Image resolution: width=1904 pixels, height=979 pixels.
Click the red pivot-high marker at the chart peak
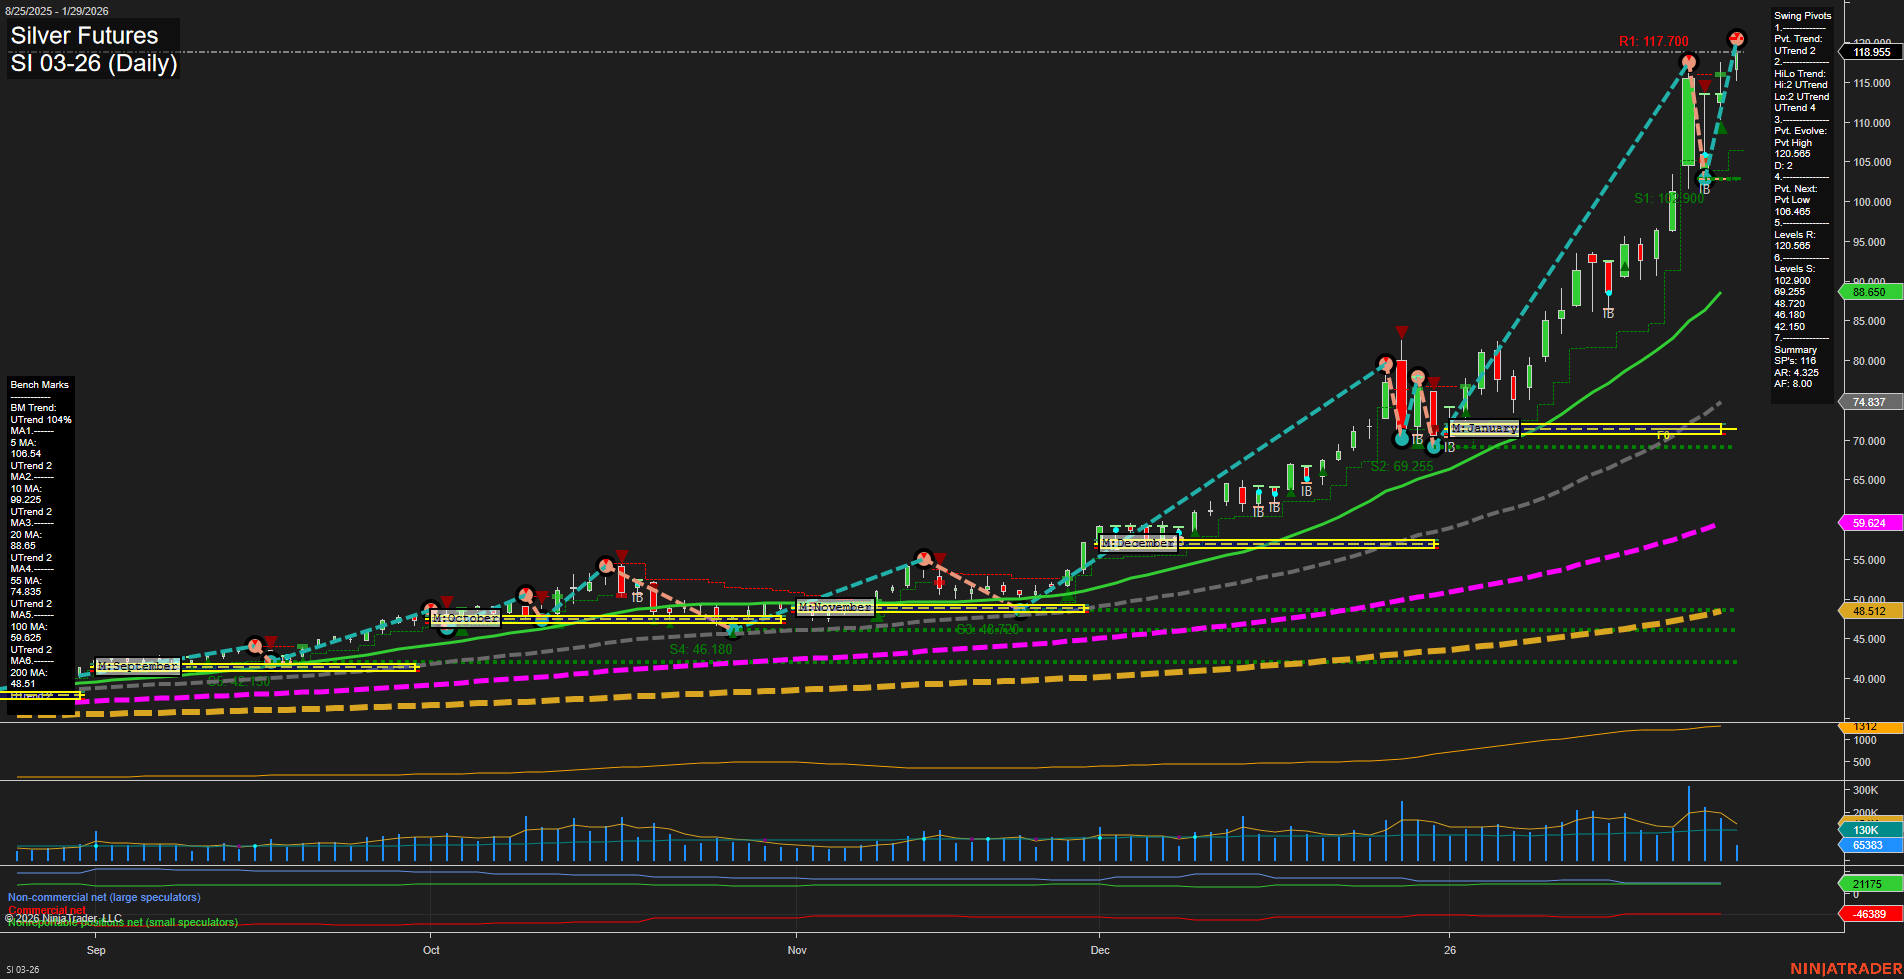point(1737,38)
